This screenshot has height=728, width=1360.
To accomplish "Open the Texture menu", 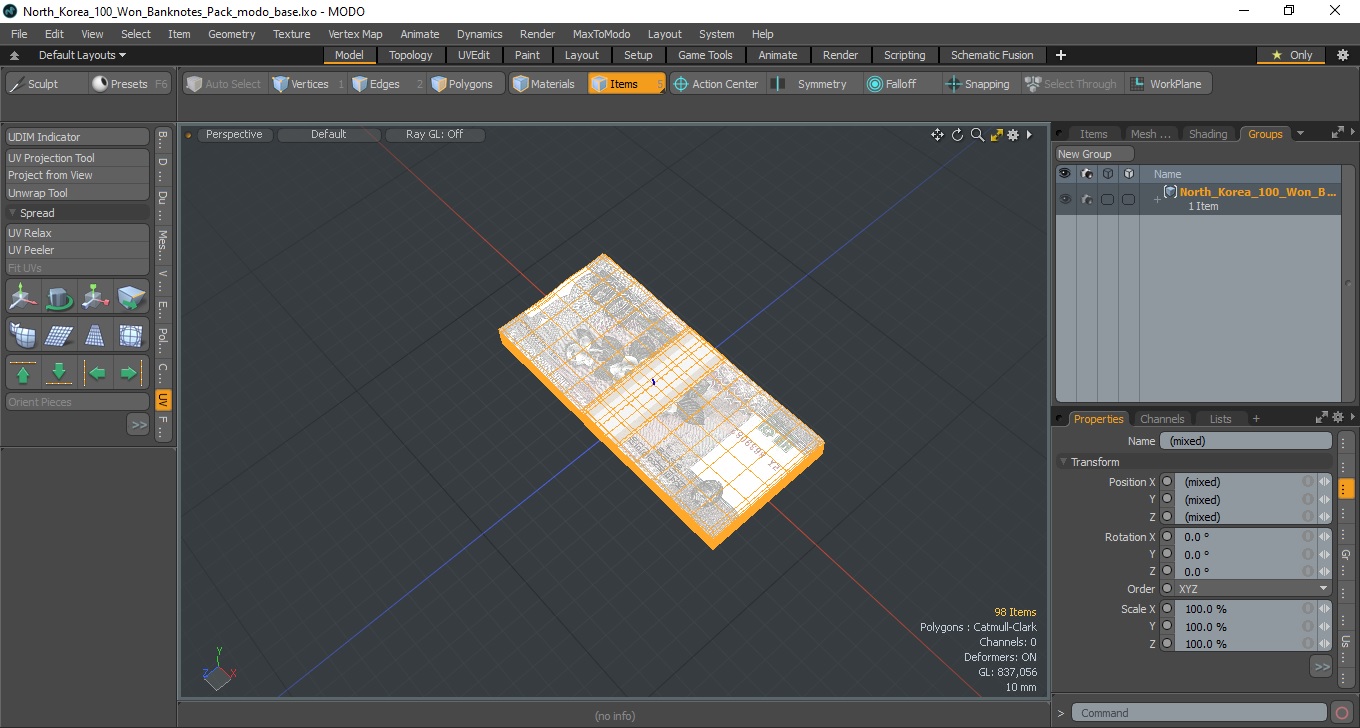I will click(x=291, y=34).
